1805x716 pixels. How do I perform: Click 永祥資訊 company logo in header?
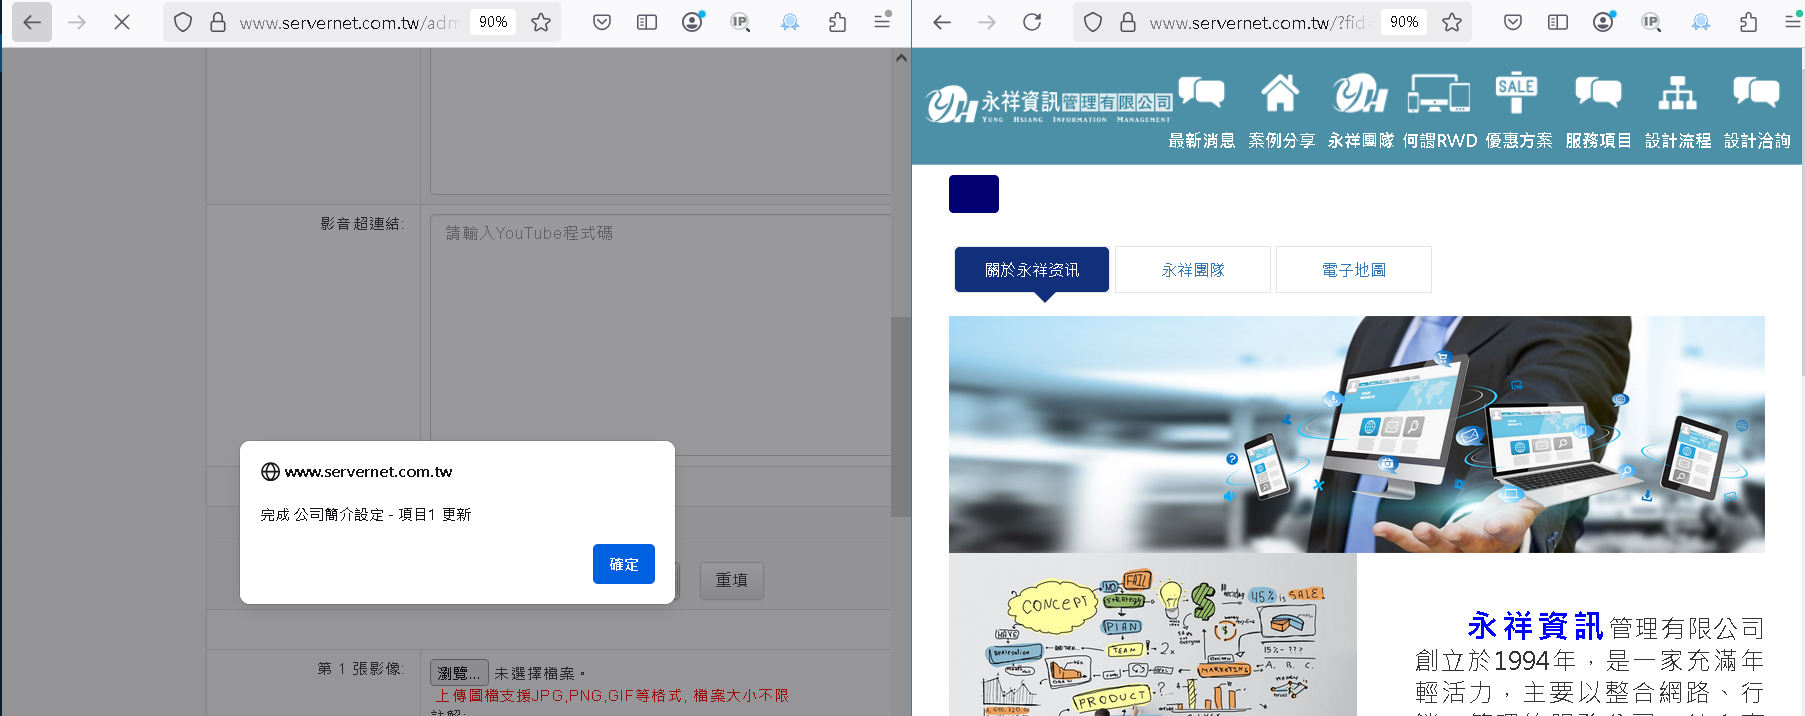tap(1048, 103)
